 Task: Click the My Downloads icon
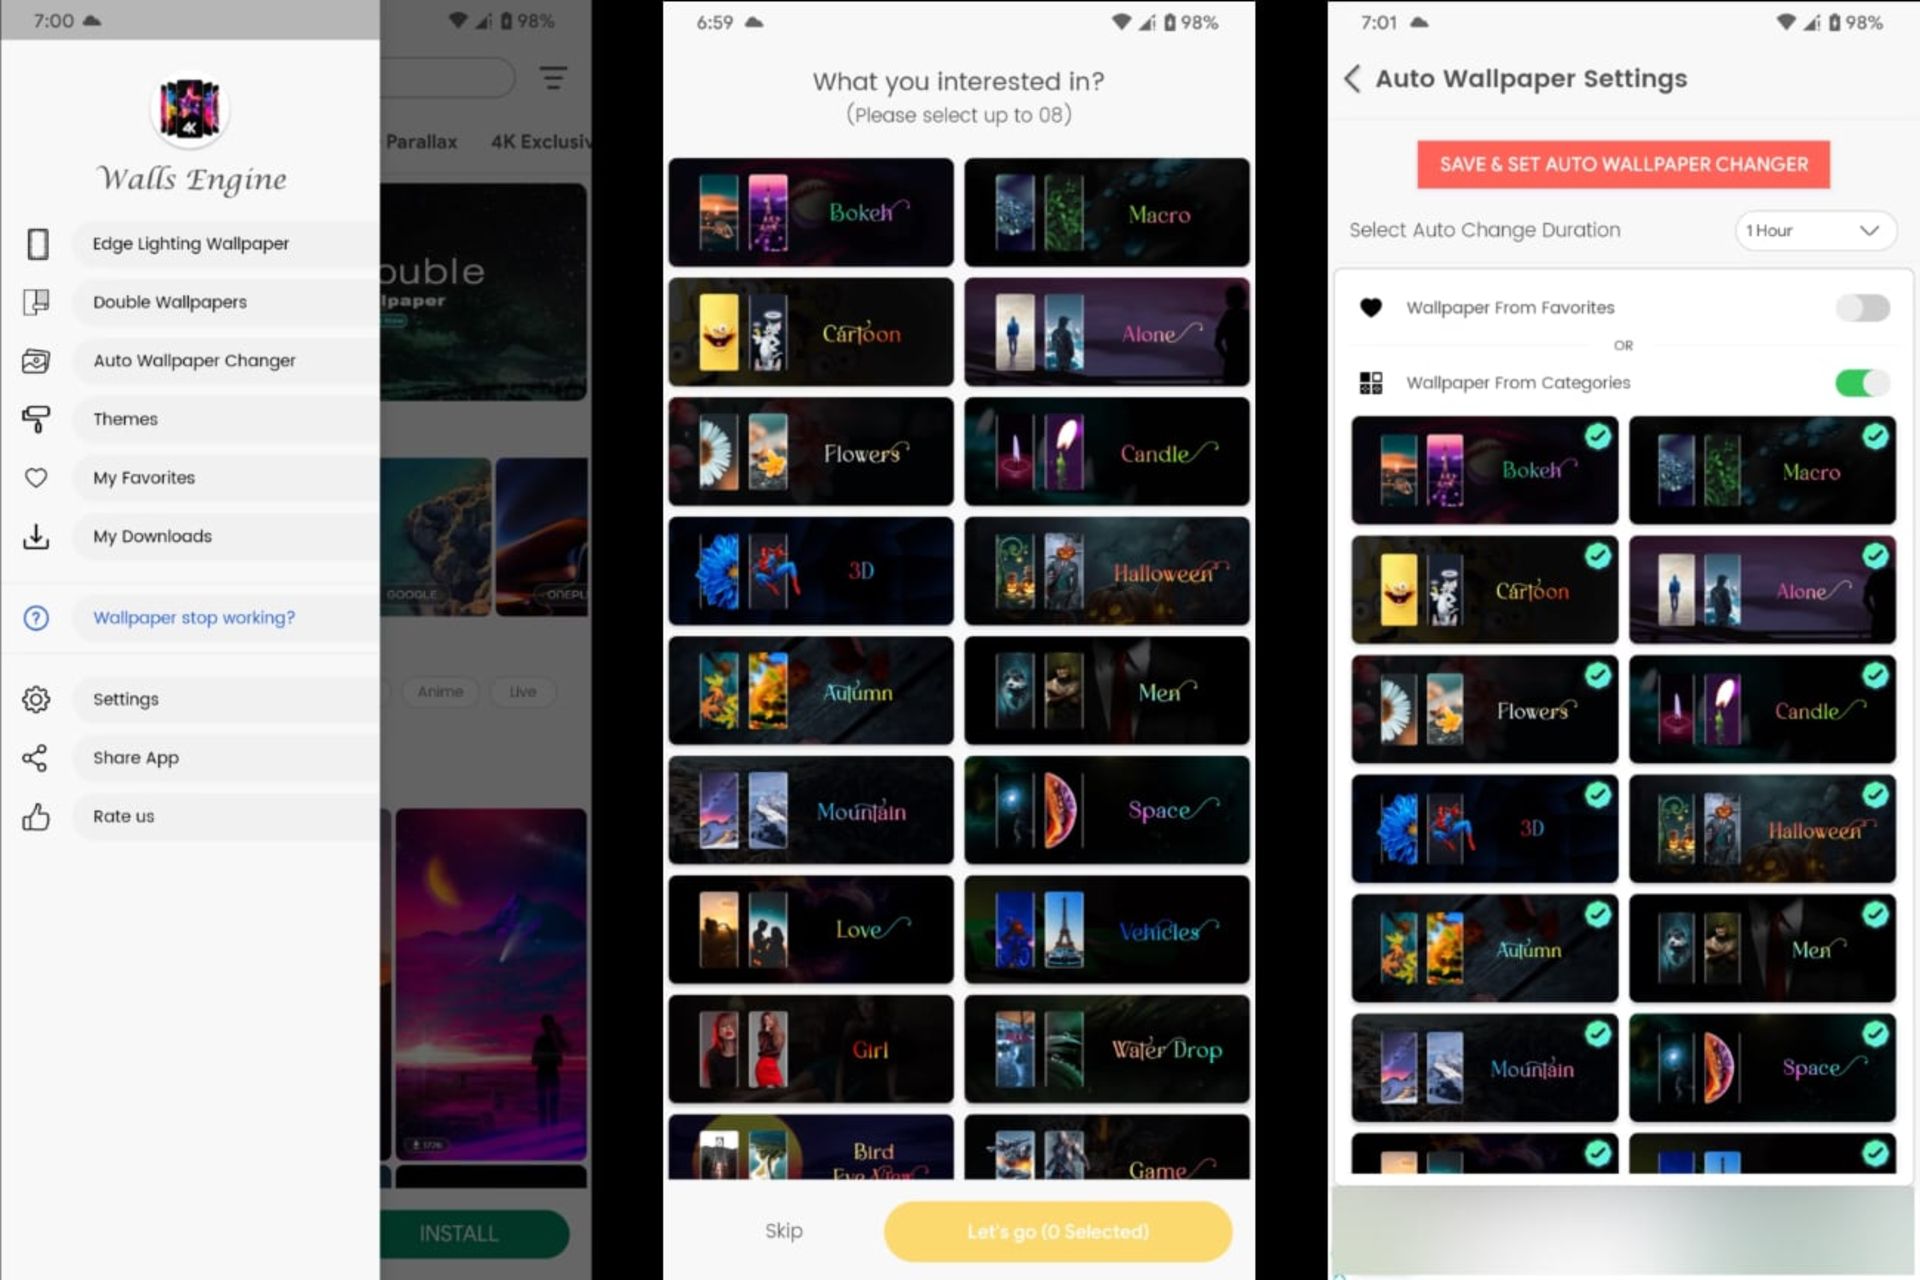[39, 536]
